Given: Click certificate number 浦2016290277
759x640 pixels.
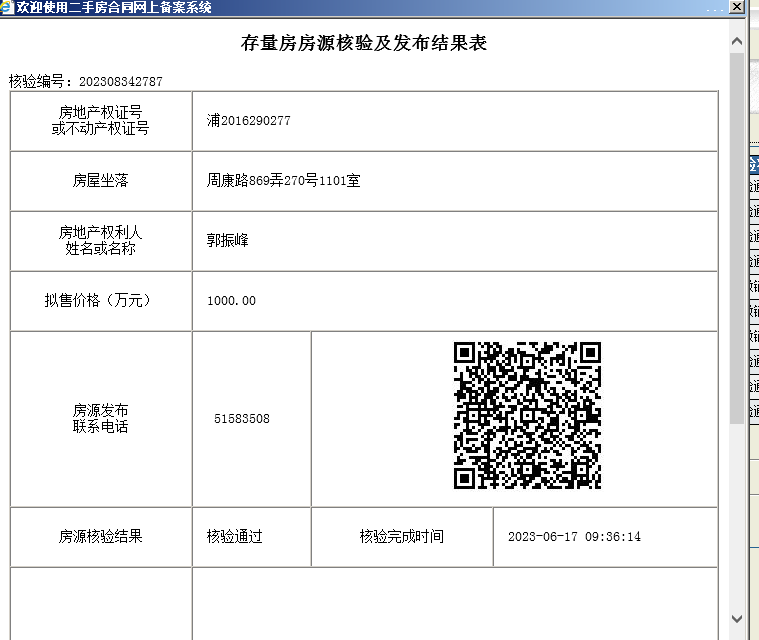Looking at the screenshot, I should pos(248,121).
